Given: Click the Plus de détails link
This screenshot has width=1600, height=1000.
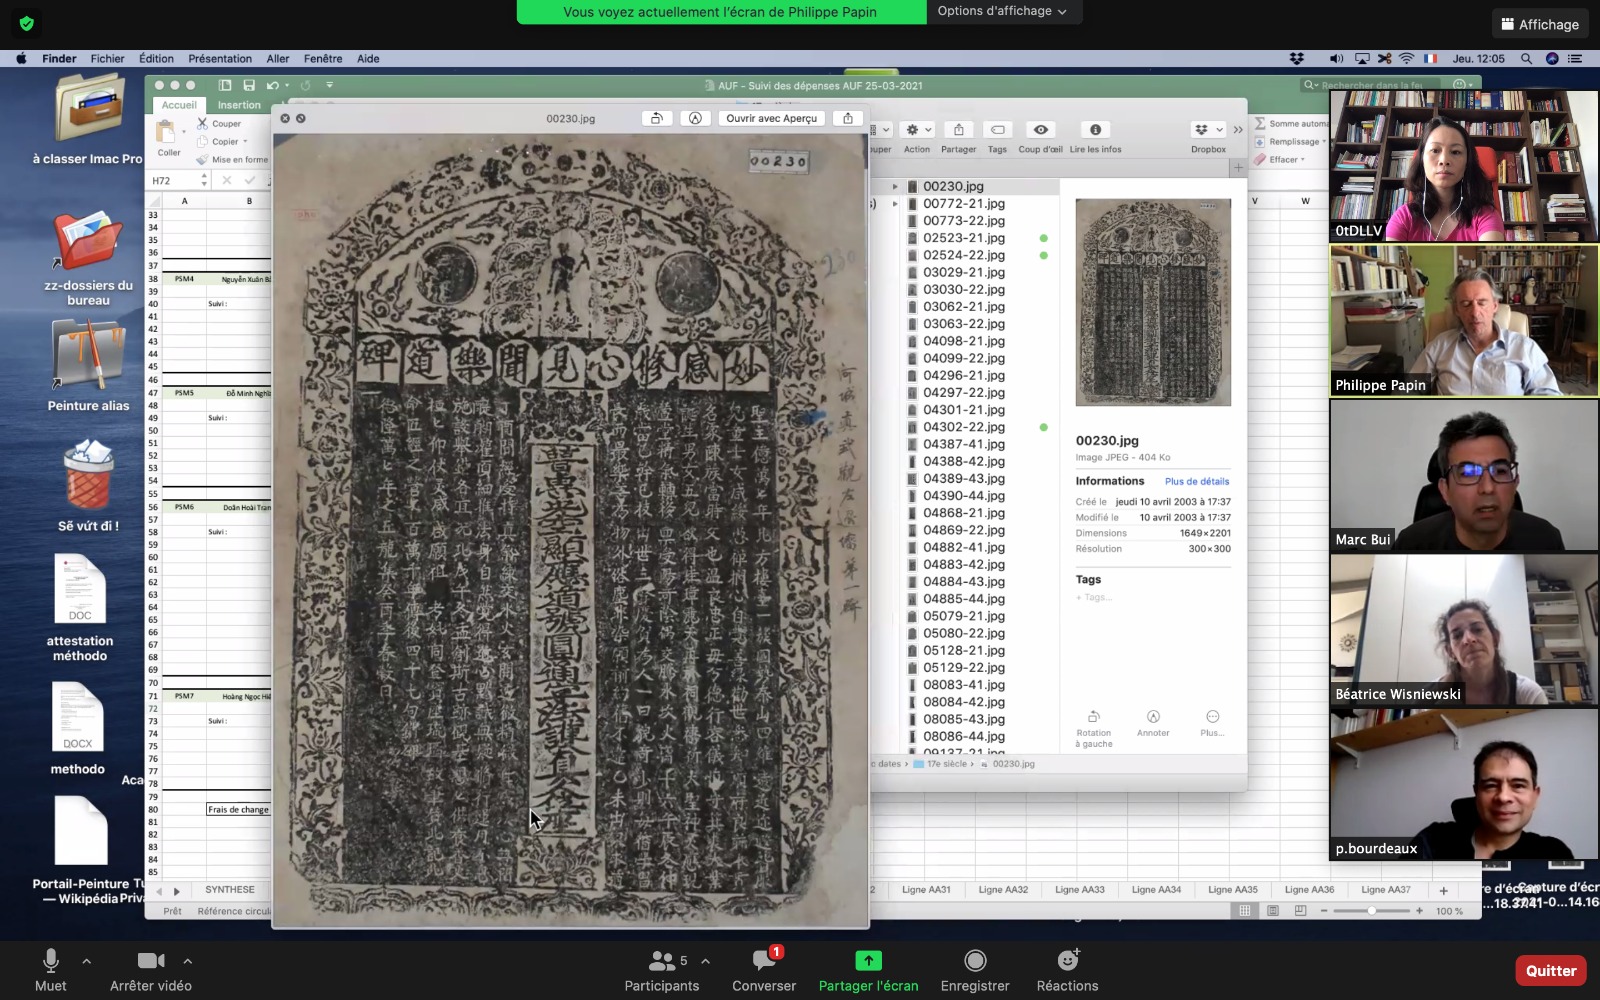Looking at the screenshot, I should click(x=1197, y=481).
